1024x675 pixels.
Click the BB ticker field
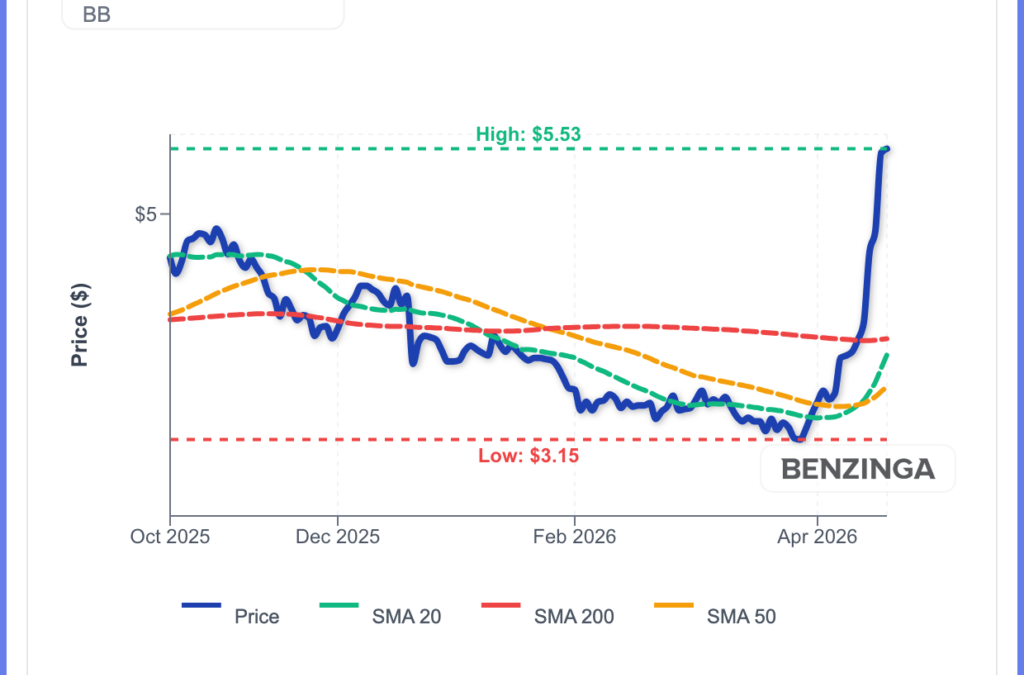pos(202,14)
